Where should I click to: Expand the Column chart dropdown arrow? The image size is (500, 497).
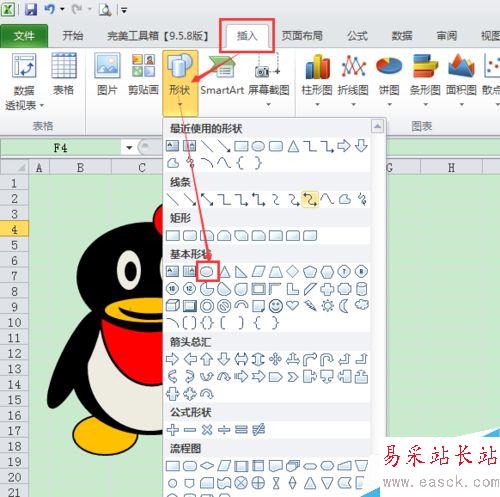[317, 104]
